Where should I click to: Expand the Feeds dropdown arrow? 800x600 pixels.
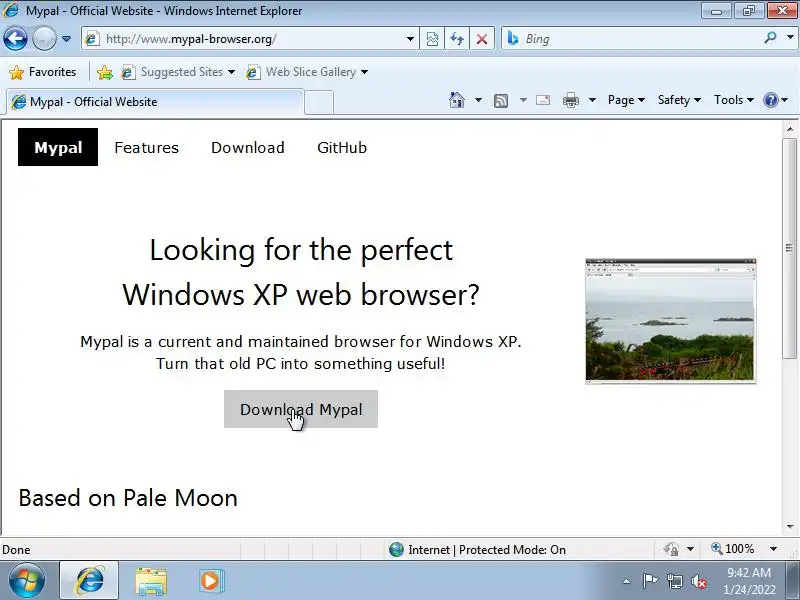point(523,100)
